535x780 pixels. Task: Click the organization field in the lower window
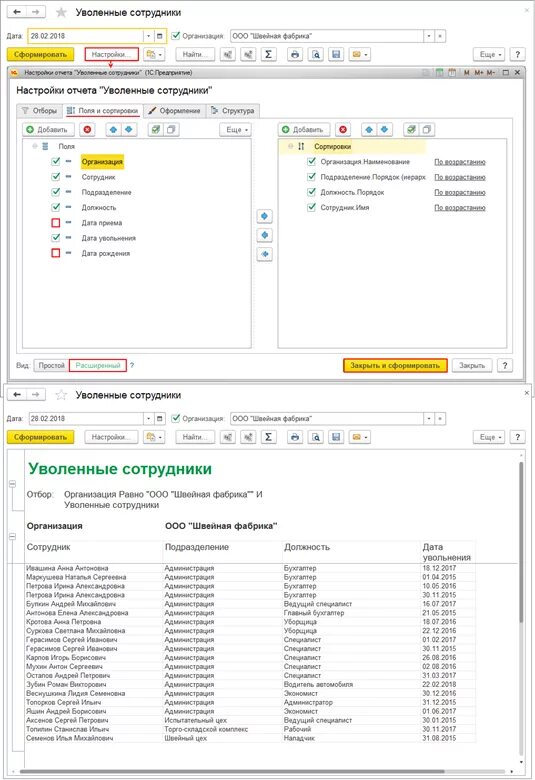[x=327, y=418]
